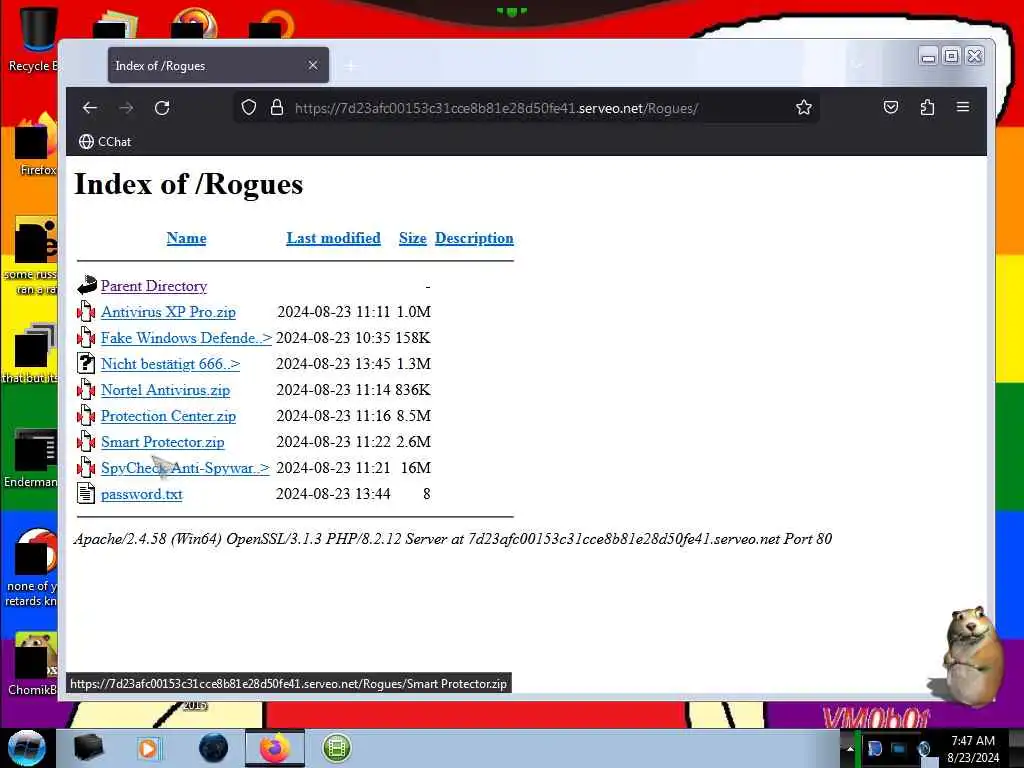Click the text file icon beside password.txt
Screen dimensions: 1024x768
[x=86, y=493]
